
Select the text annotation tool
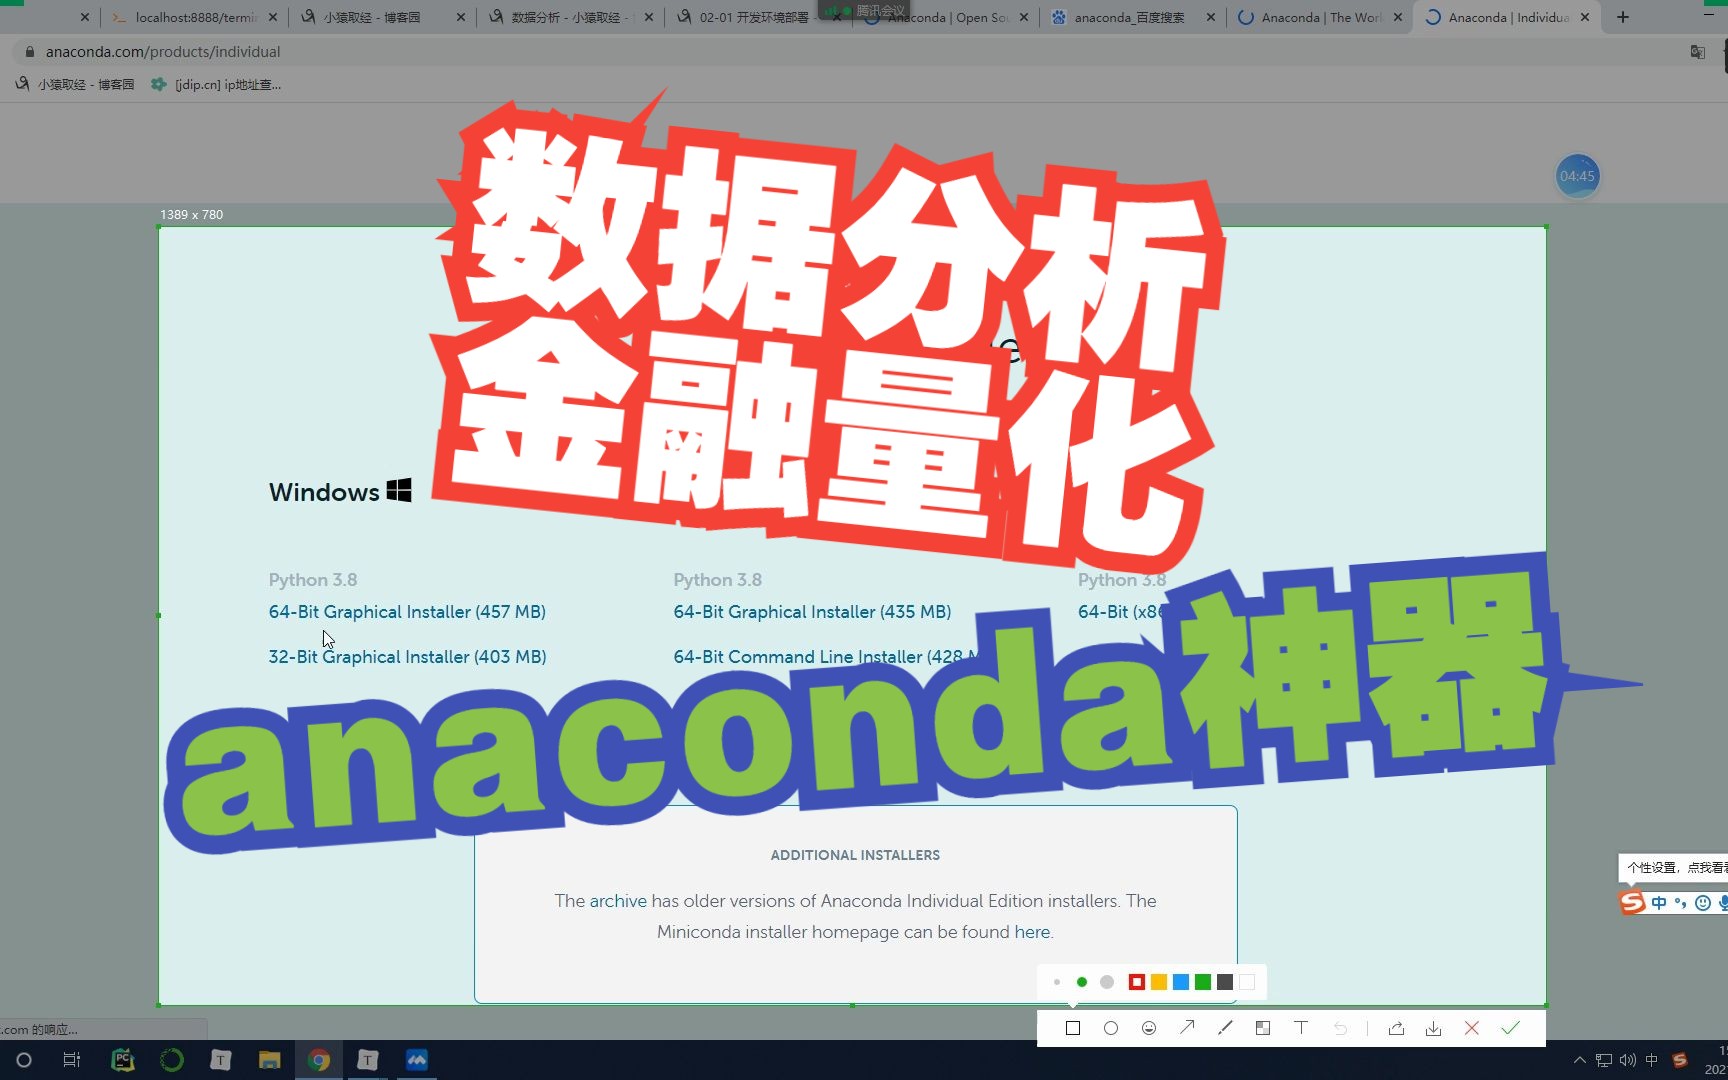click(x=1301, y=1027)
